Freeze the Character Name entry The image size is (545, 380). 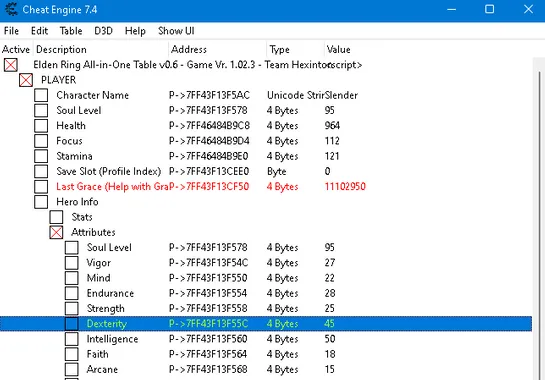41,95
